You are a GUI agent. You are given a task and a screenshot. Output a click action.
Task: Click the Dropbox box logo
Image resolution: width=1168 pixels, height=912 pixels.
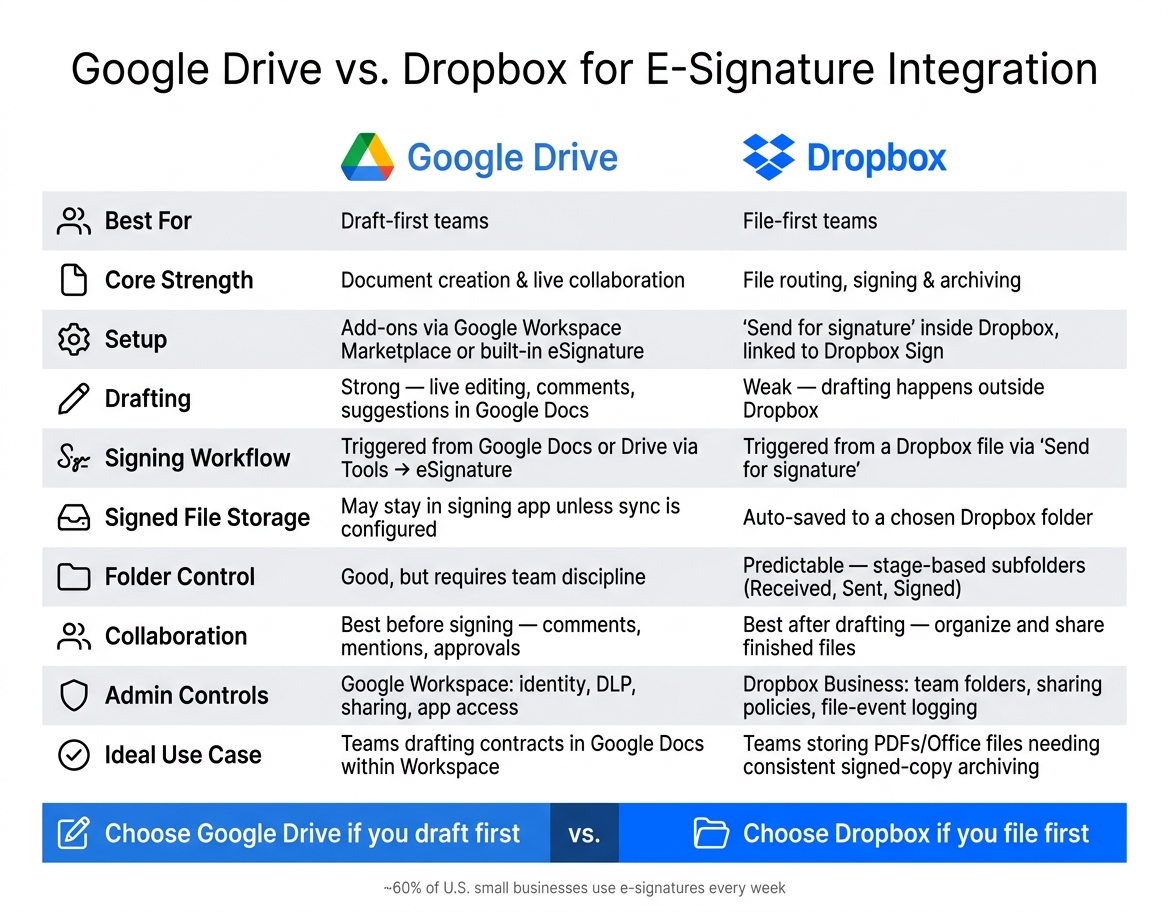[769, 157]
